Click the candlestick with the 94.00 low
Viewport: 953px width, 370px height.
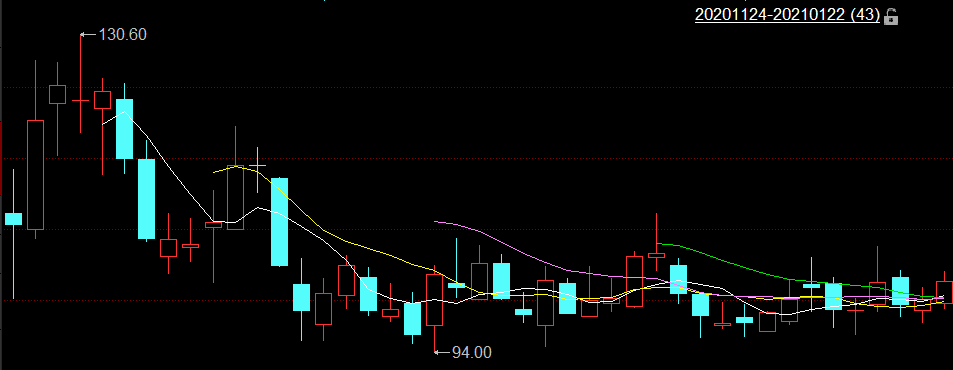point(435,309)
